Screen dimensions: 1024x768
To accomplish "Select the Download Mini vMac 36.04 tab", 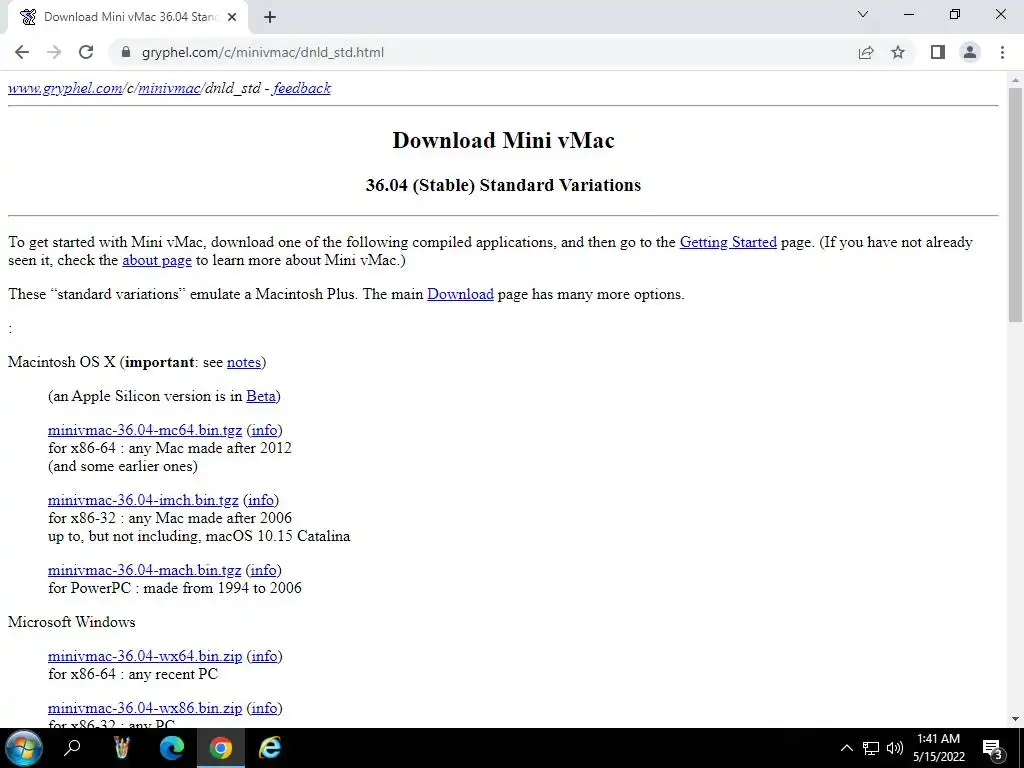I will pyautogui.click(x=128, y=18).
